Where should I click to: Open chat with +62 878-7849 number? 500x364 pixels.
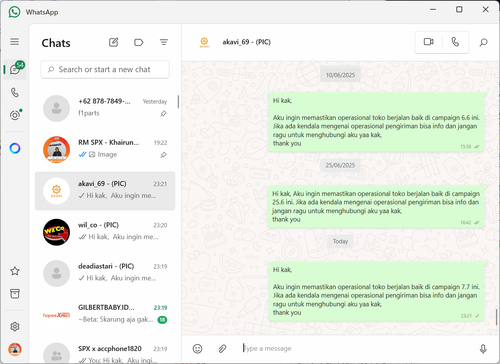point(105,108)
